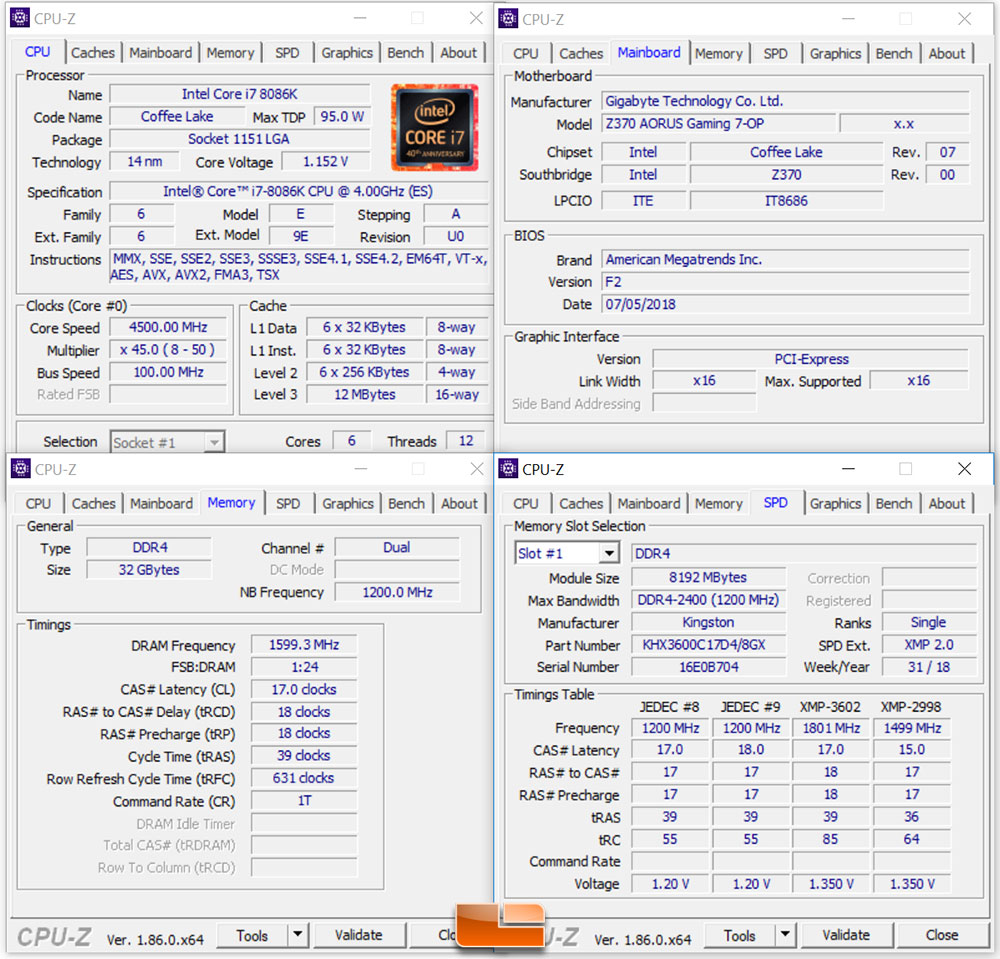Screen dimensions: 1000x959
Task: Click Tools button in SPD window
Action: [740, 935]
